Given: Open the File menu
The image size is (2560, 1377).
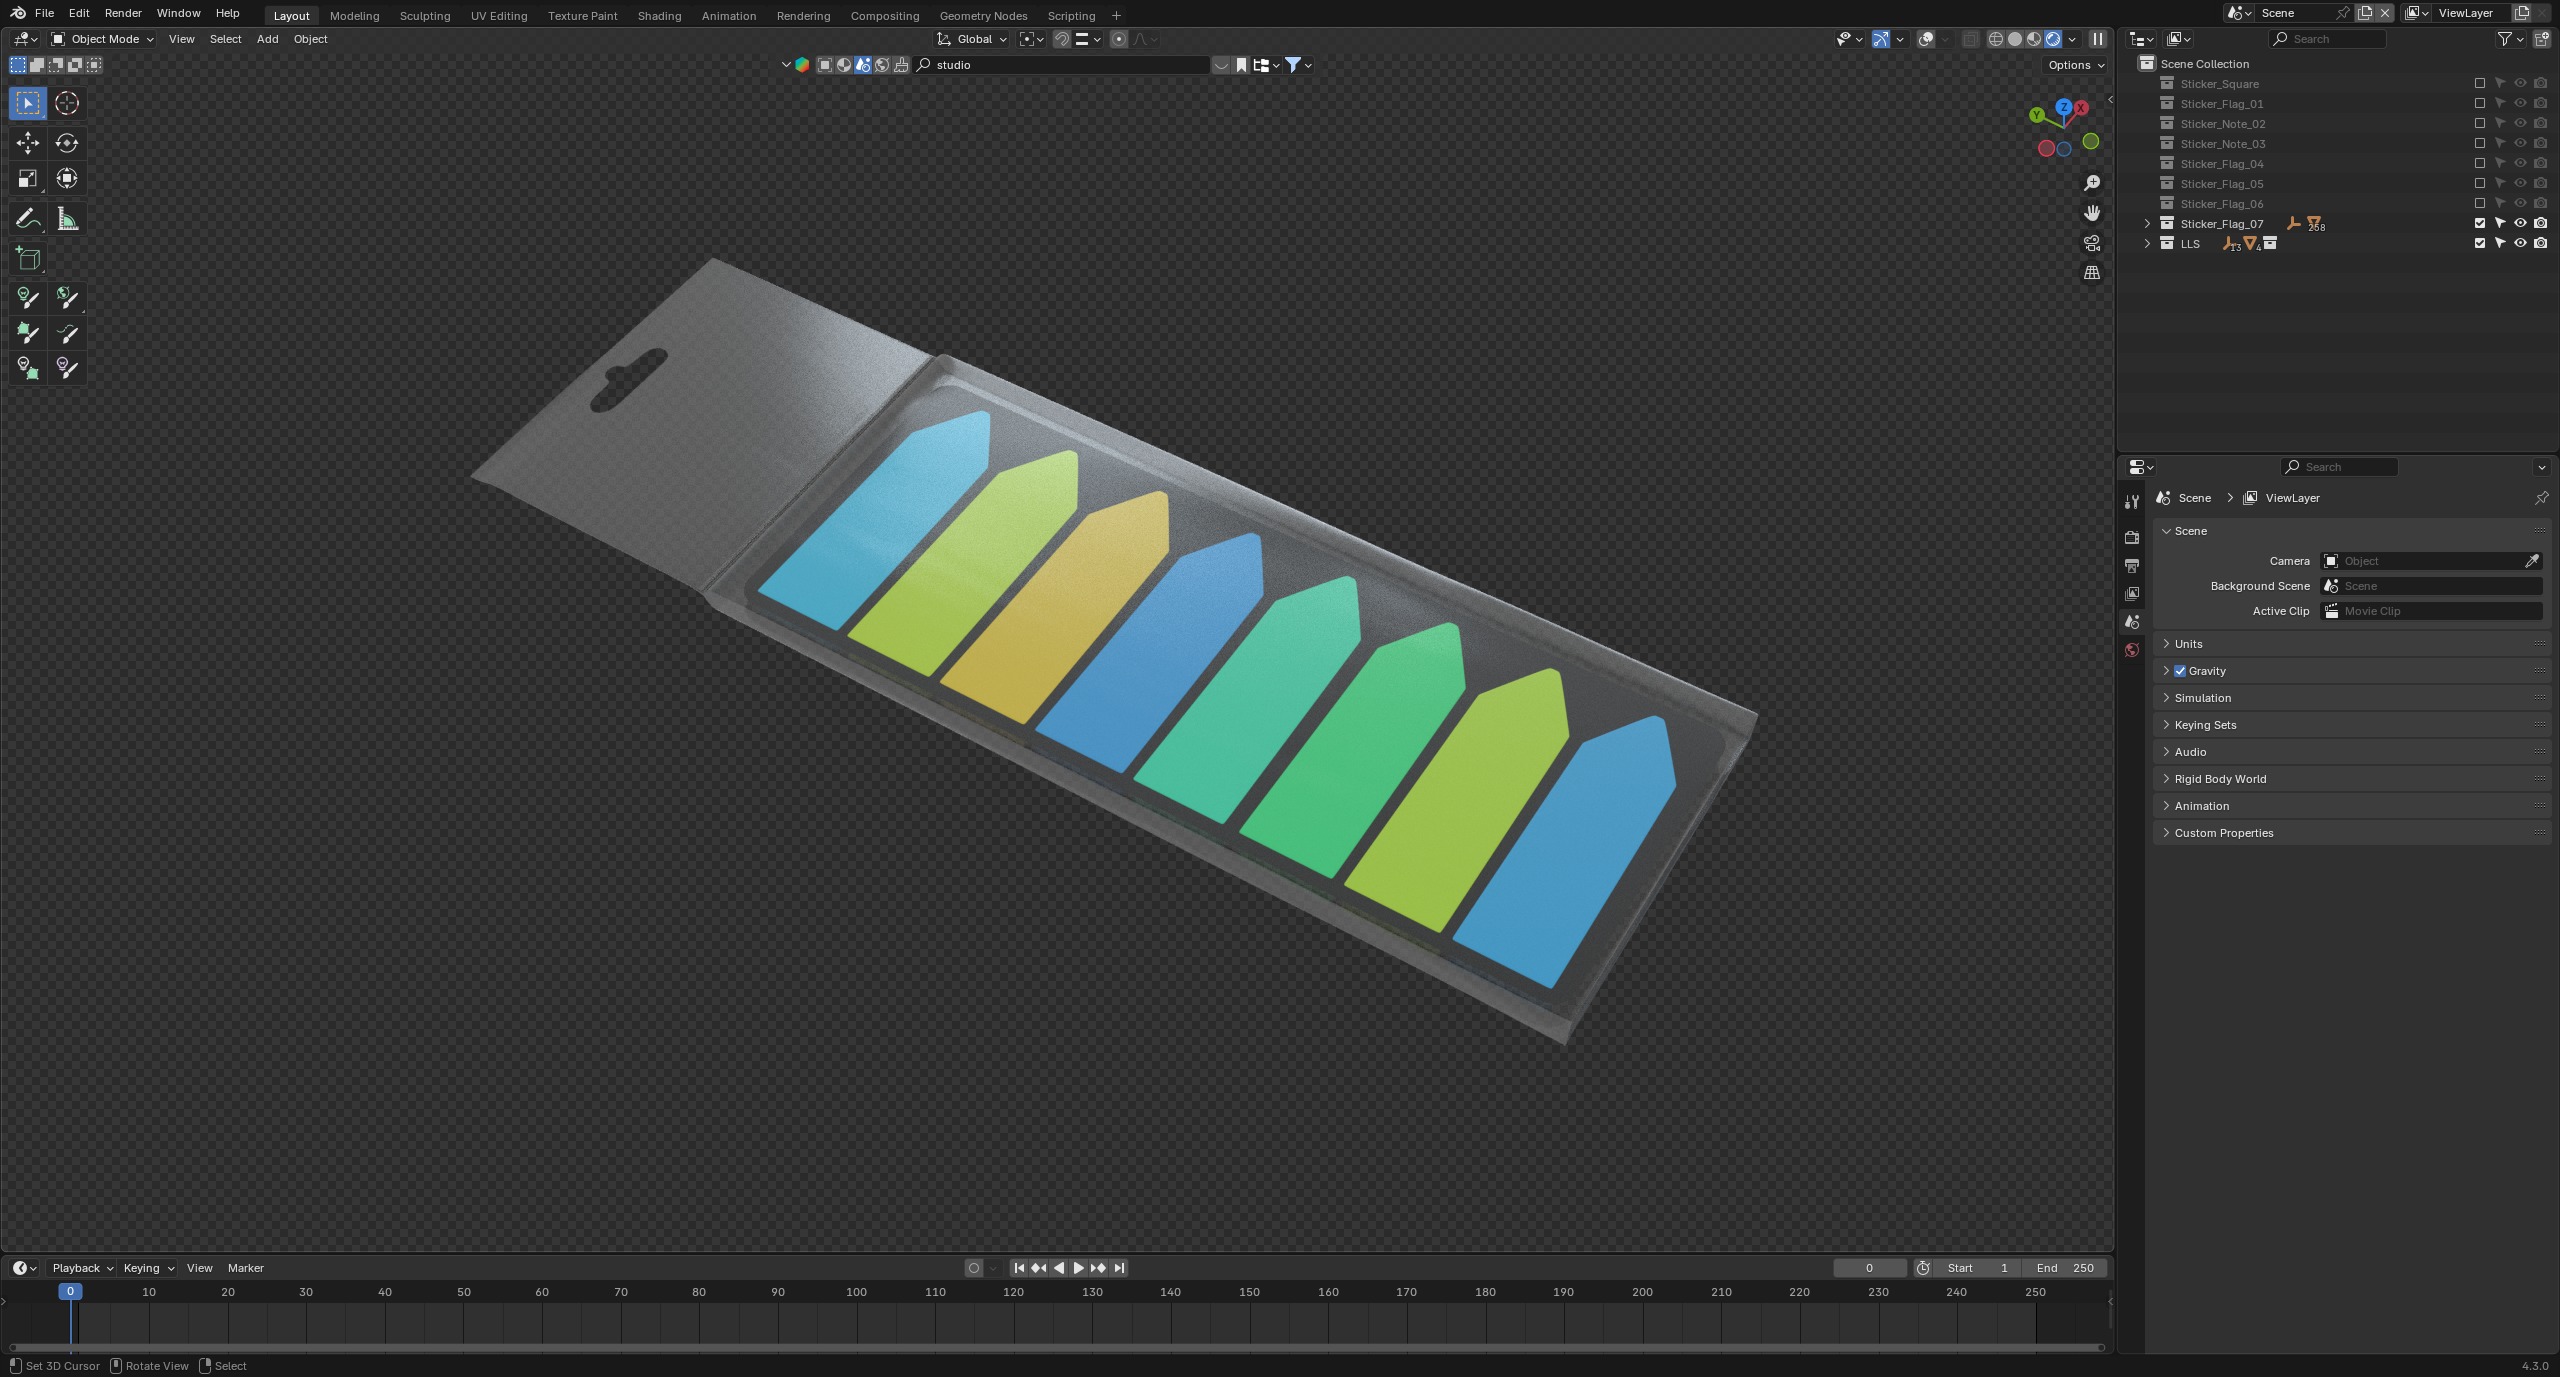Looking at the screenshot, I should (x=44, y=13).
